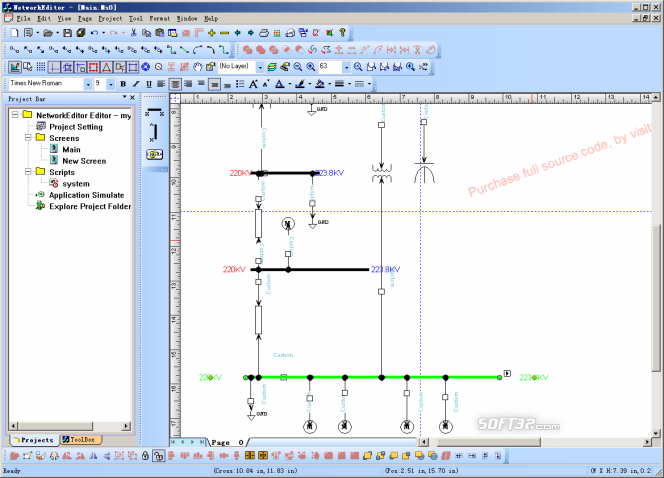Open the No Layer dropdown

click(260, 67)
